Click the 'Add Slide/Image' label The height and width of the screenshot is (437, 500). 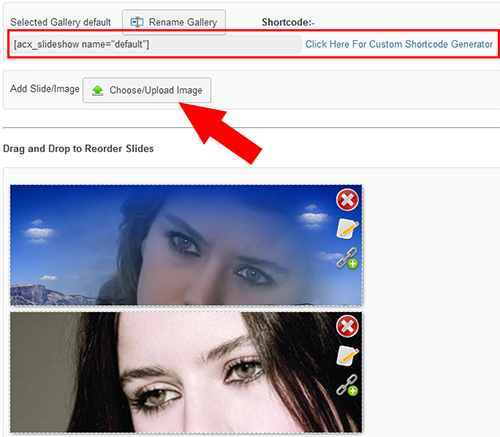coord(45,89)
